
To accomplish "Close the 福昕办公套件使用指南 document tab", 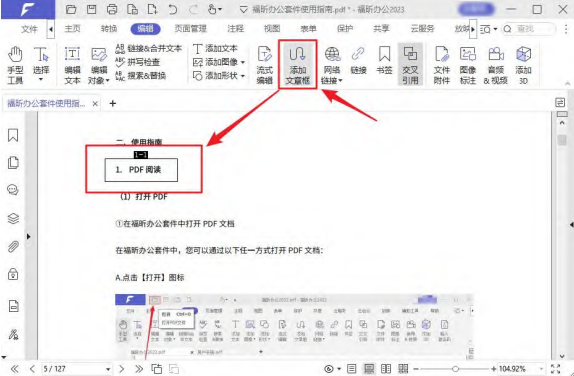I will 95,104.
